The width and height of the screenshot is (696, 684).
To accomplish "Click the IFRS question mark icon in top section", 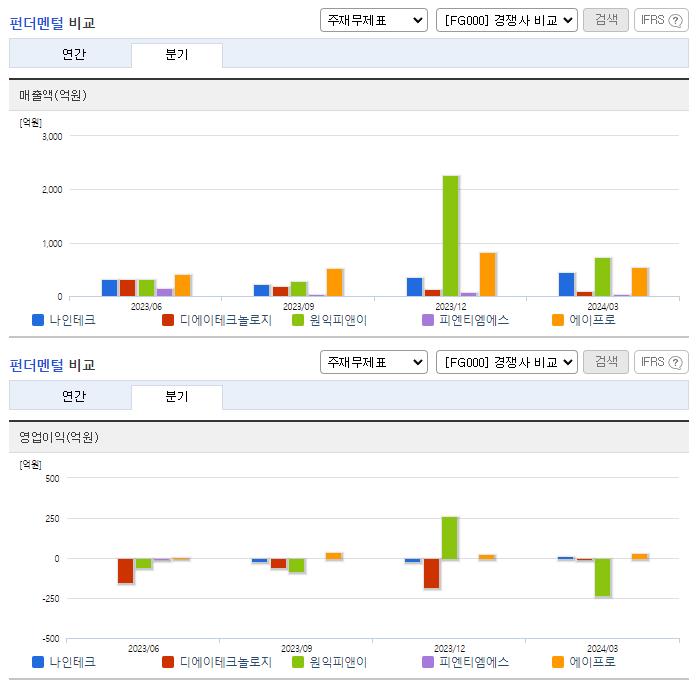I will tap(675, 20).
